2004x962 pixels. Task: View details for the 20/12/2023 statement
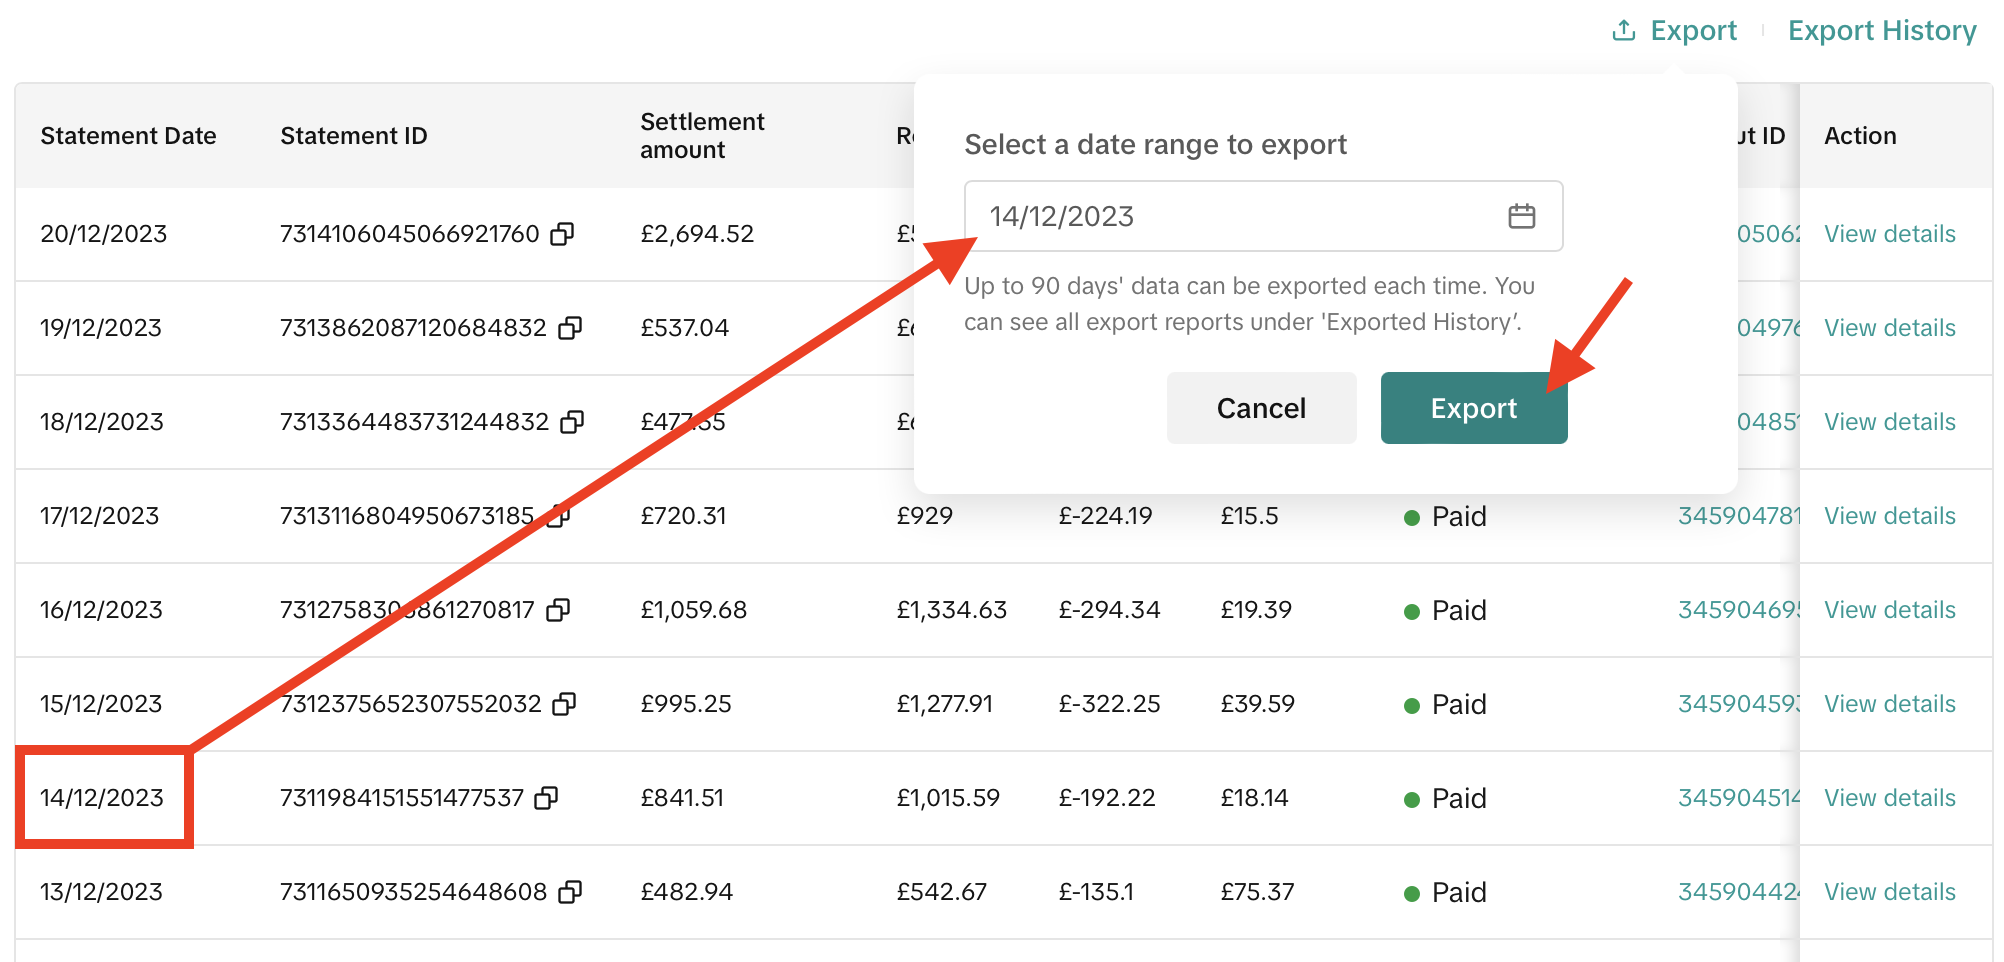(1889, 233)
